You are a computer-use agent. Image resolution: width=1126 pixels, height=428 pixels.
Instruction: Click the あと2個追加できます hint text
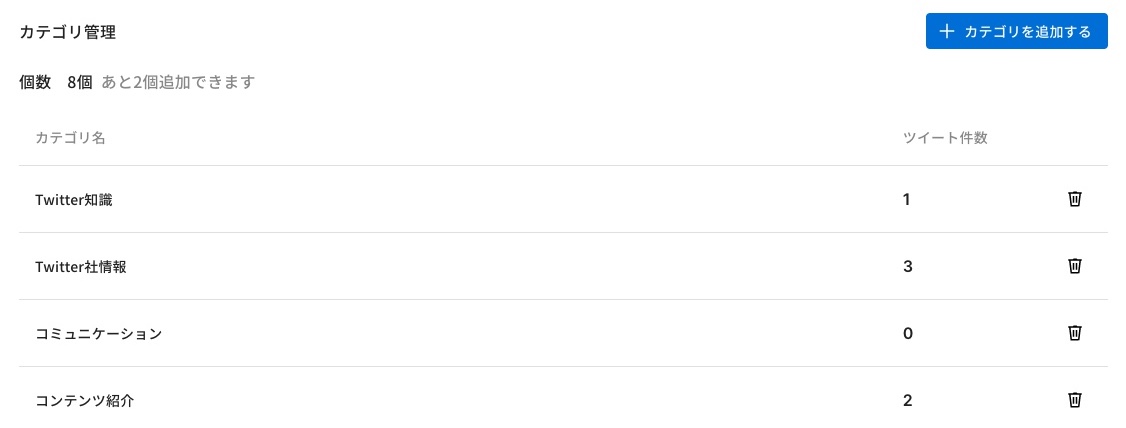(178, 82)
